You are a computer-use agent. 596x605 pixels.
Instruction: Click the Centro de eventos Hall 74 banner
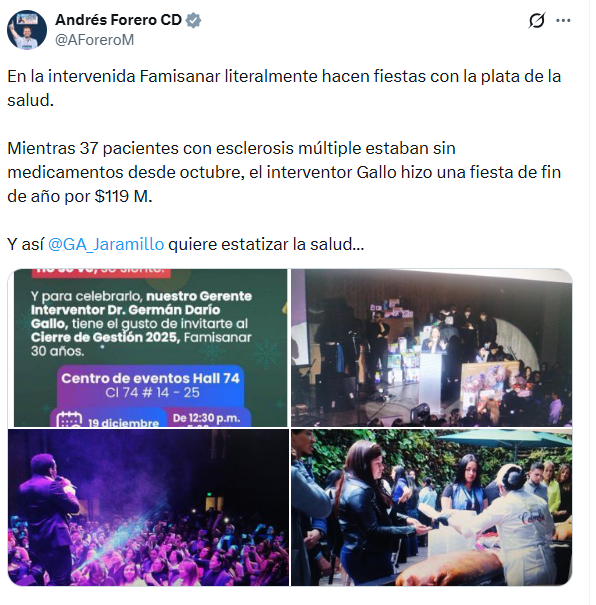tap(150, 385)
